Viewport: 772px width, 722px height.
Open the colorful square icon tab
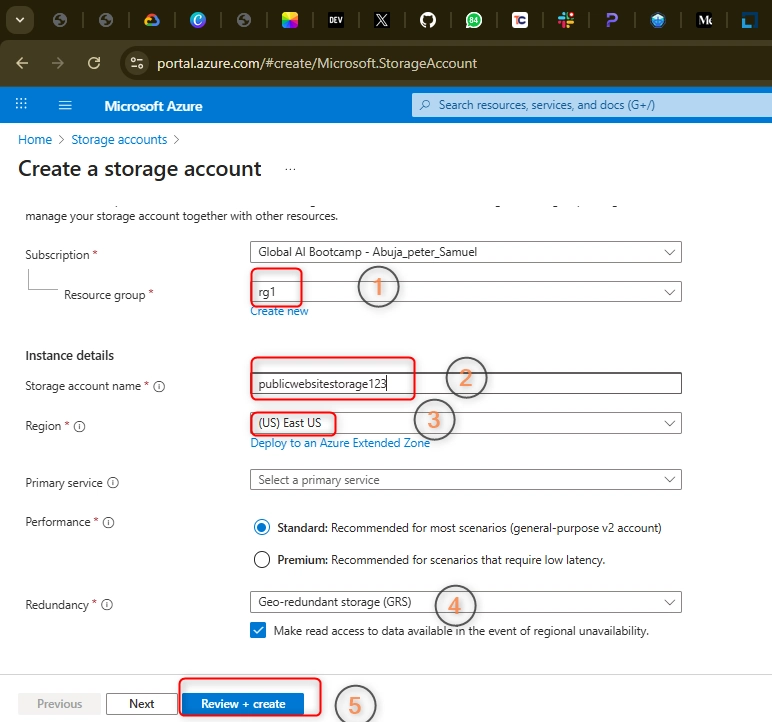pyautogui.click(x=290, y=20)
